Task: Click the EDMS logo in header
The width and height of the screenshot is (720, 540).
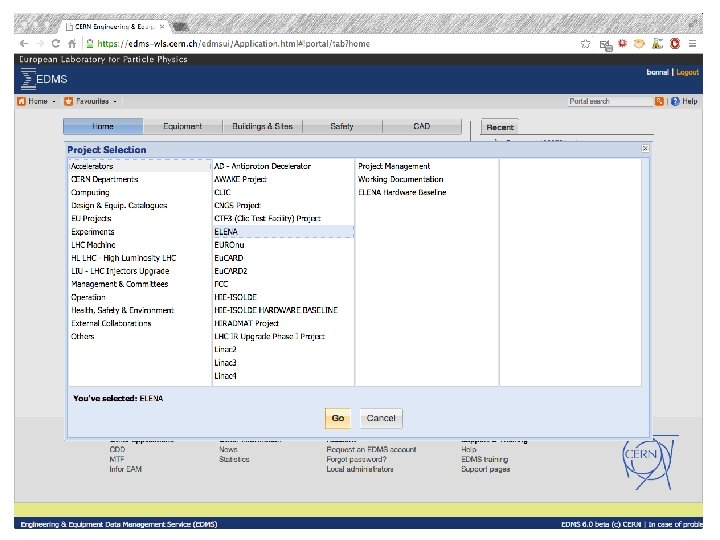Action: (44, 79)
